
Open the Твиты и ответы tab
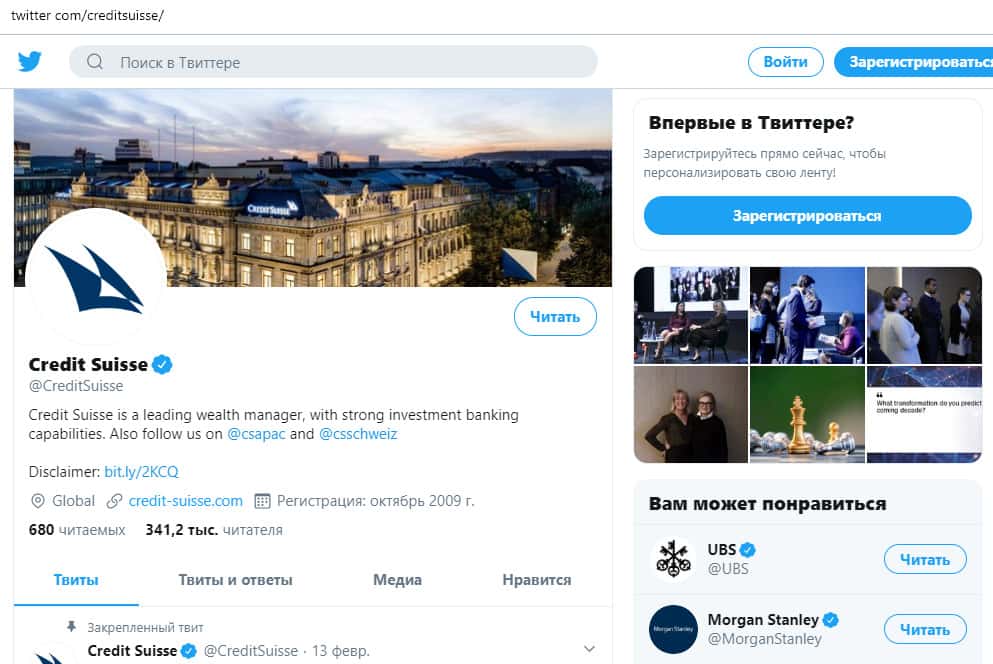(235, 580)
